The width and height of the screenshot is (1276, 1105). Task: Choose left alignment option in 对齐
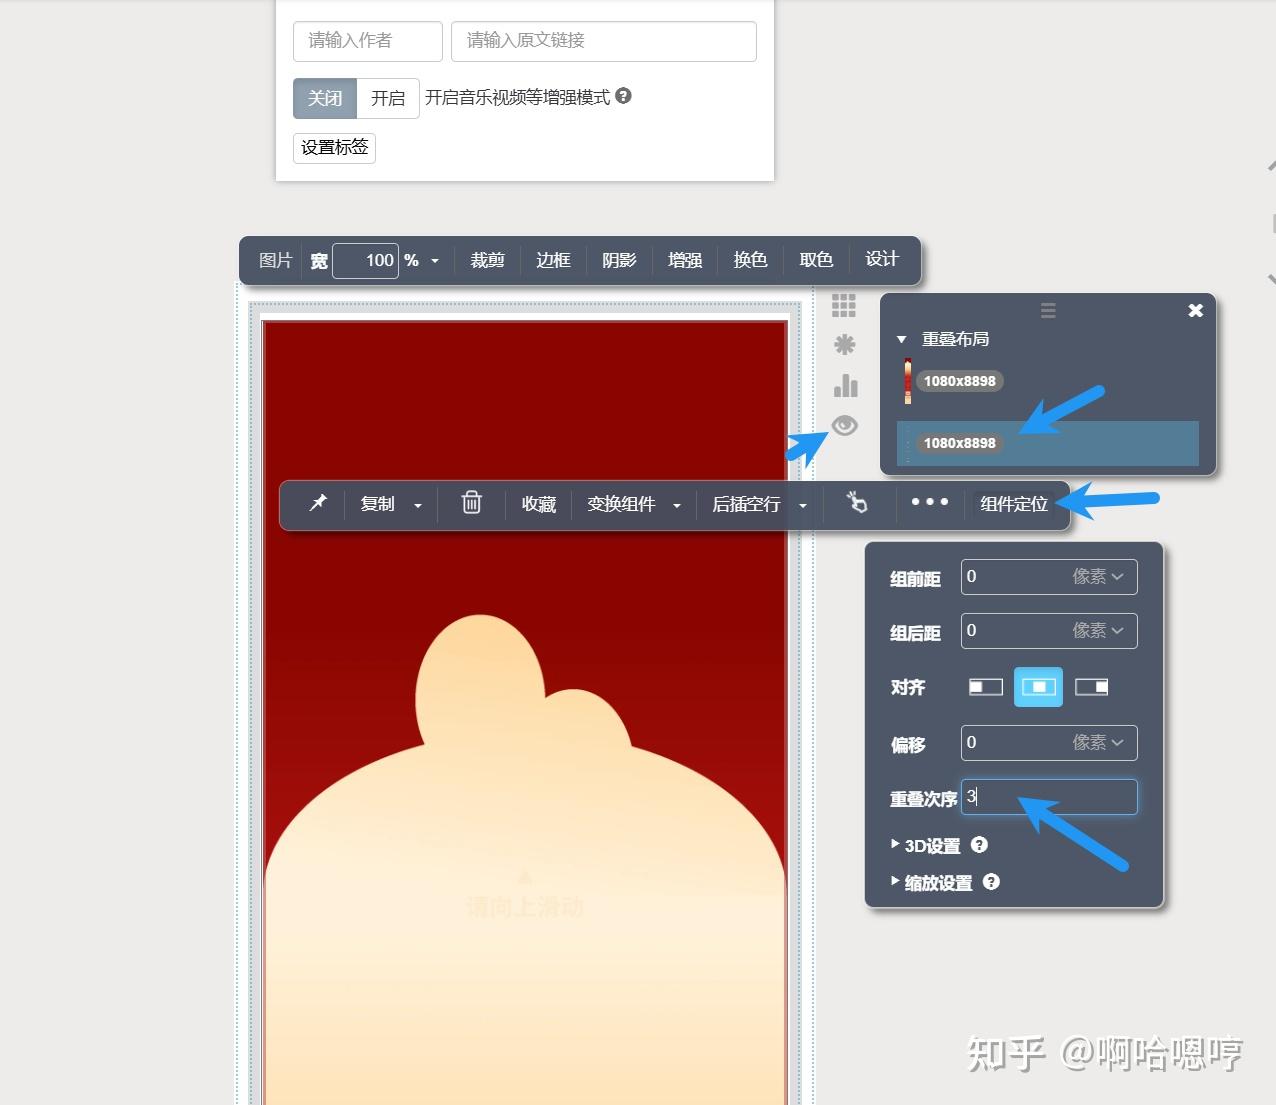[986, 687]
